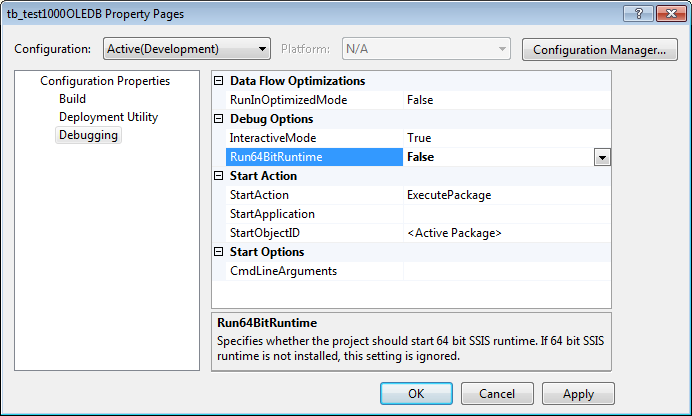Select the Build tree node
692x416 pixels.
tap(73, 99)
